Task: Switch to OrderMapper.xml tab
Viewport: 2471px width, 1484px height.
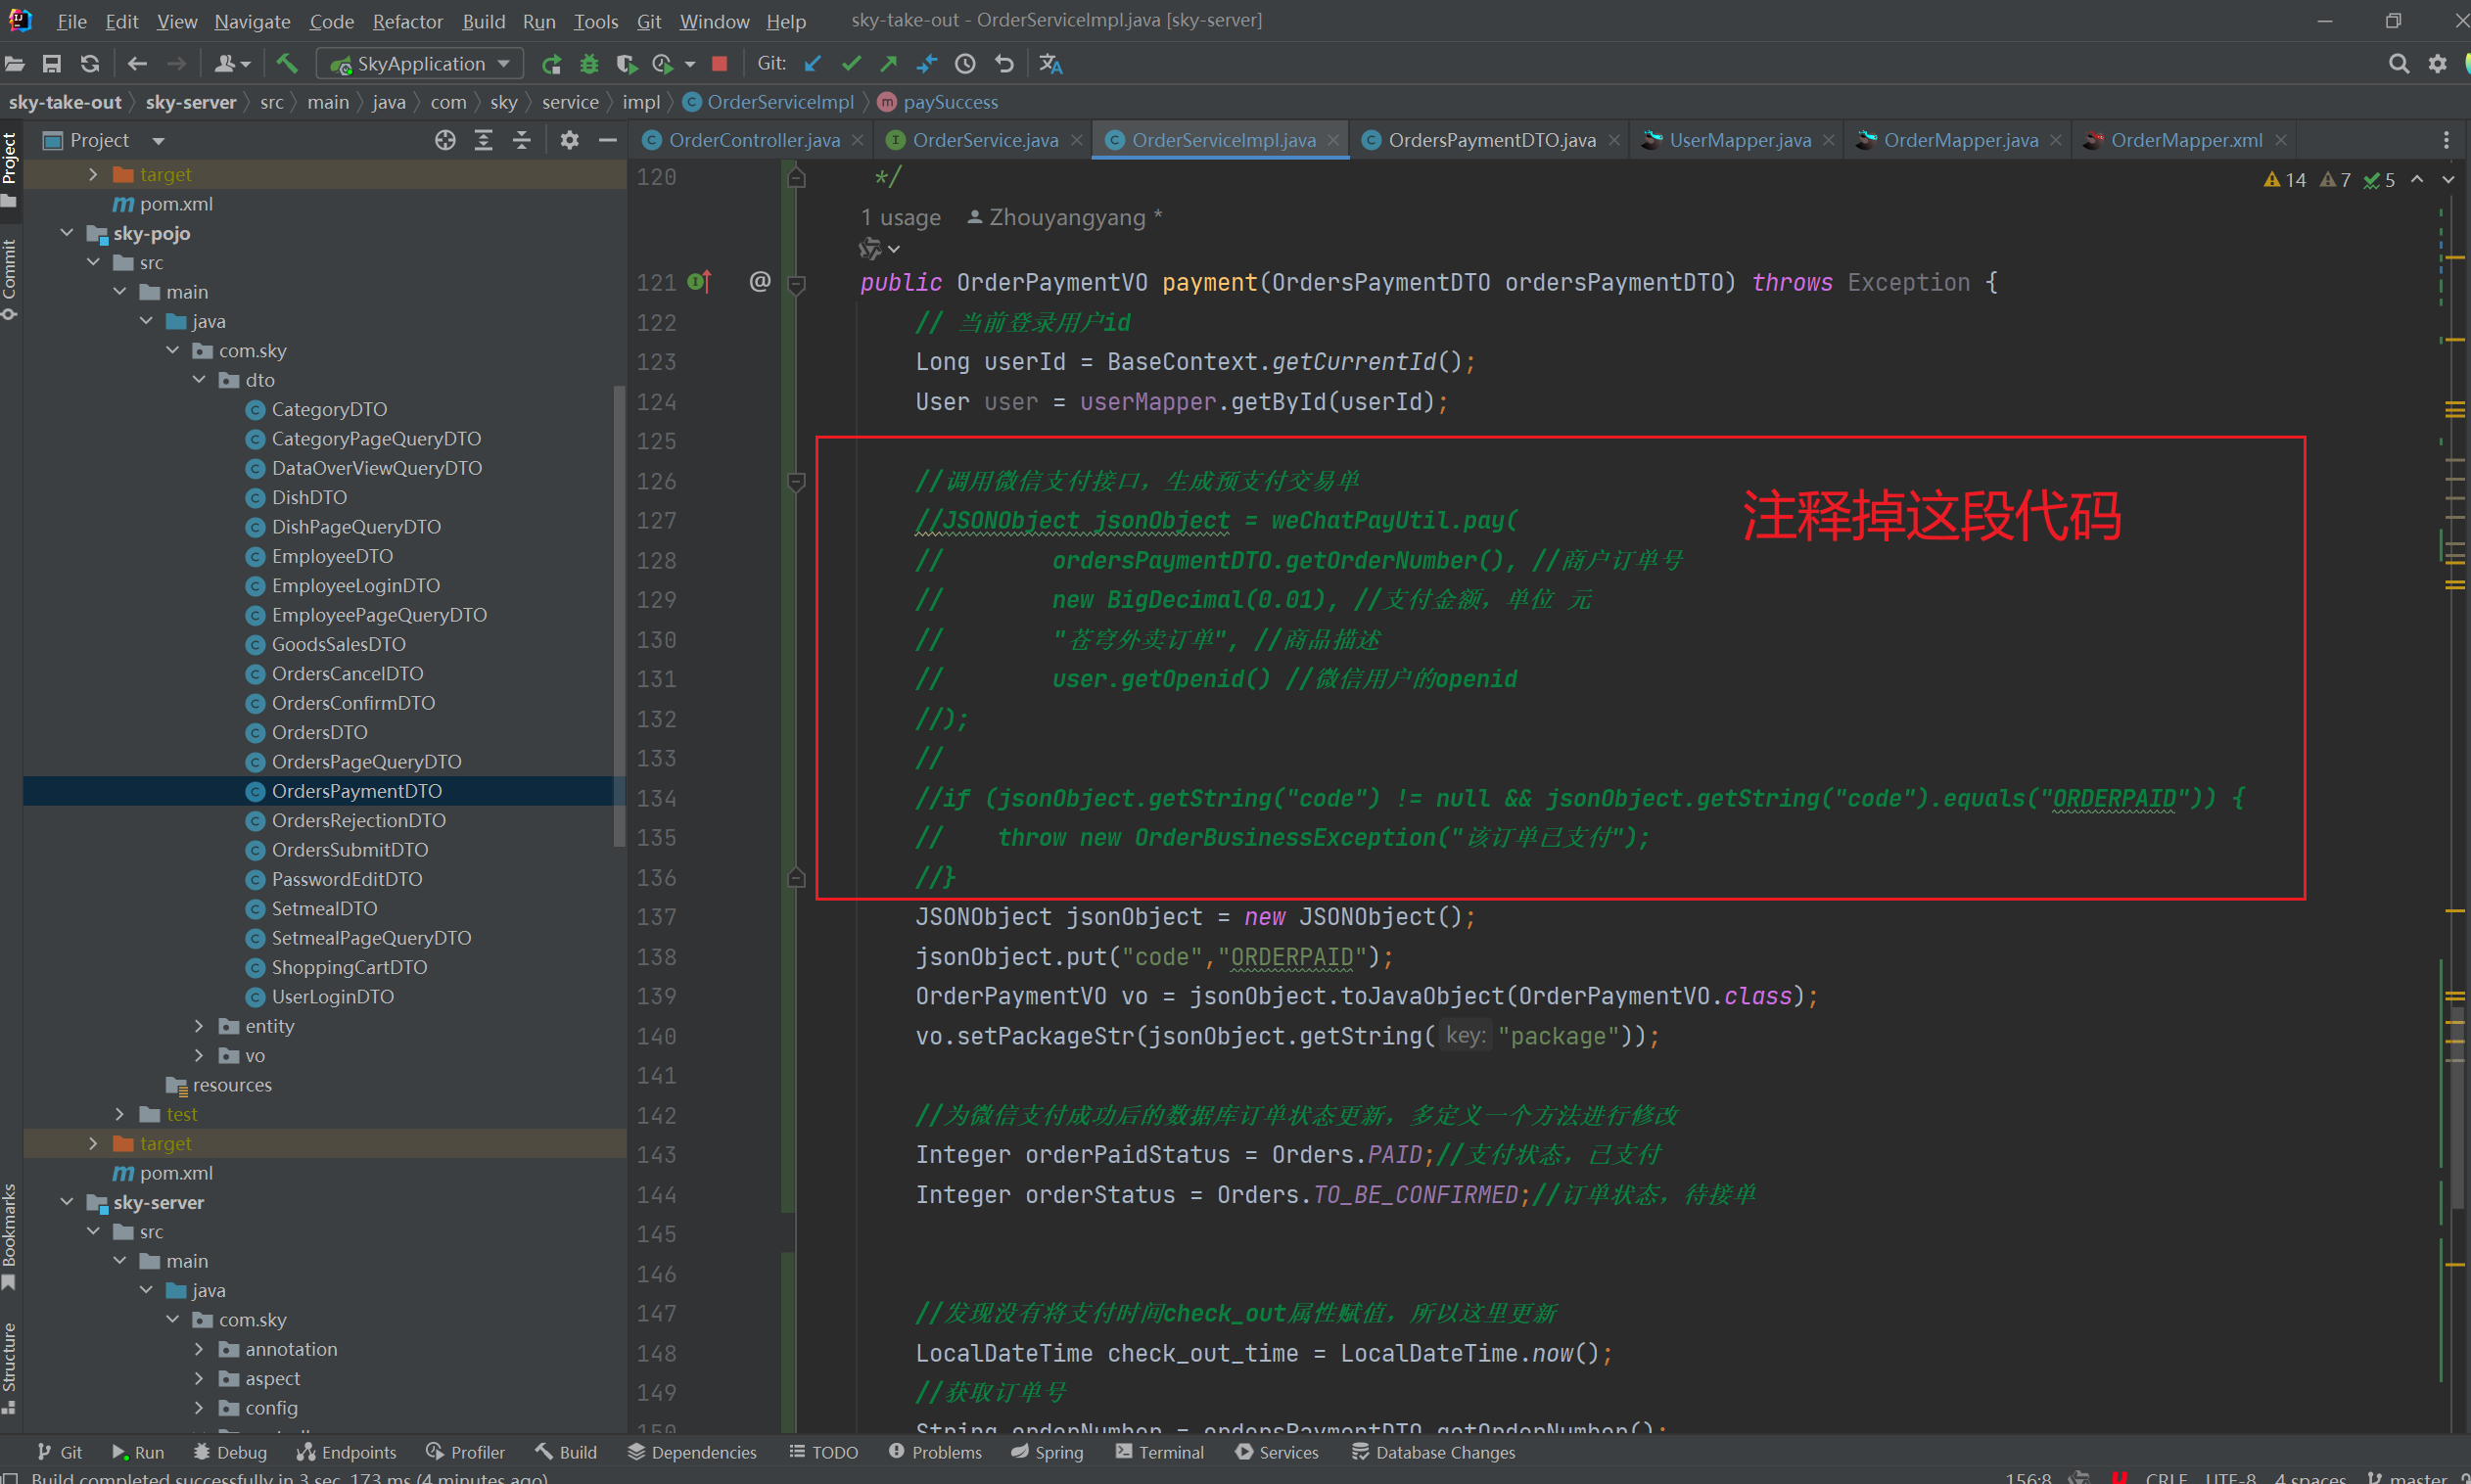Action: point(2185,140)
